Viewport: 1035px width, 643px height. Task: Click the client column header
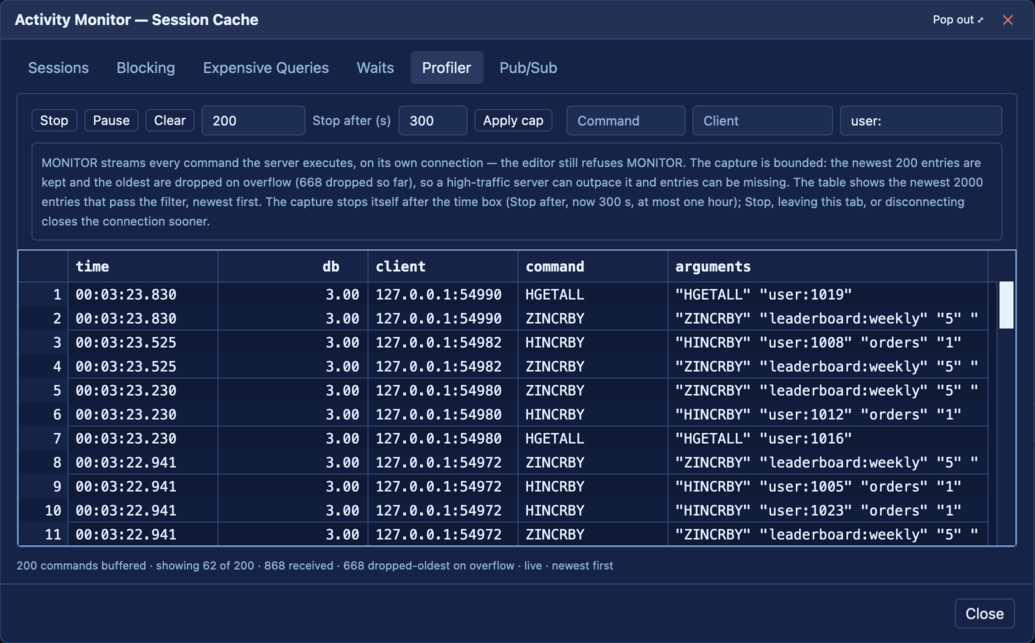coord(442,267)
